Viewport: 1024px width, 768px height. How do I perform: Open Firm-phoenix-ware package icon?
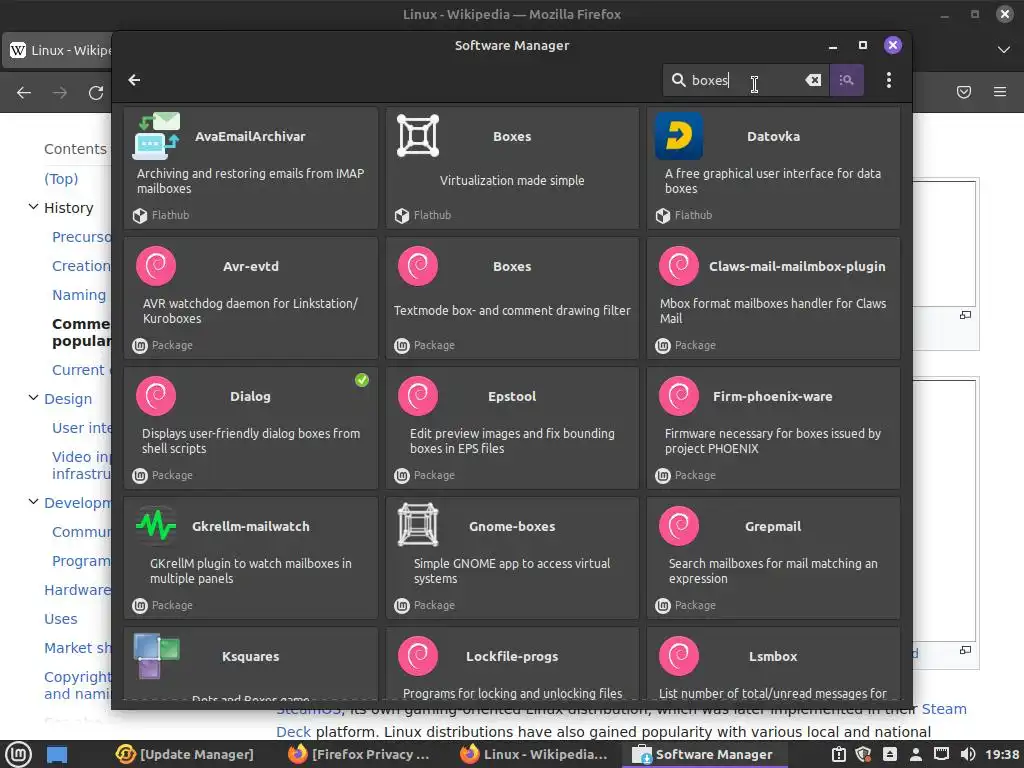point(679,396)
